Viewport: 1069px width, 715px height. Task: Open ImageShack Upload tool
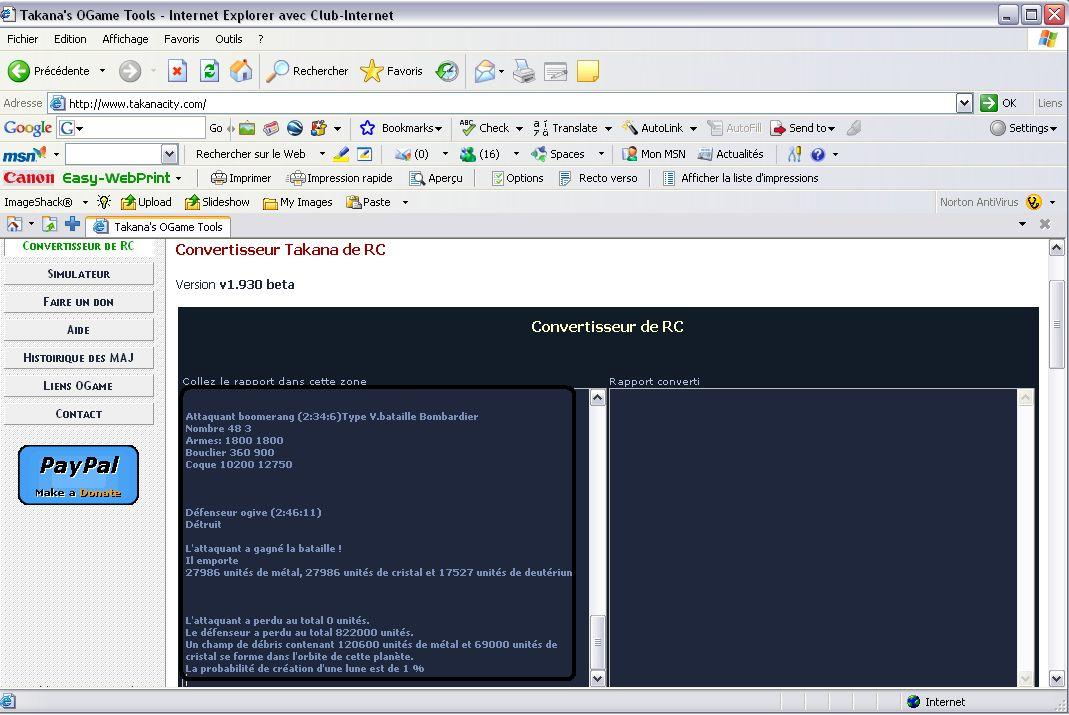(146, 202)
